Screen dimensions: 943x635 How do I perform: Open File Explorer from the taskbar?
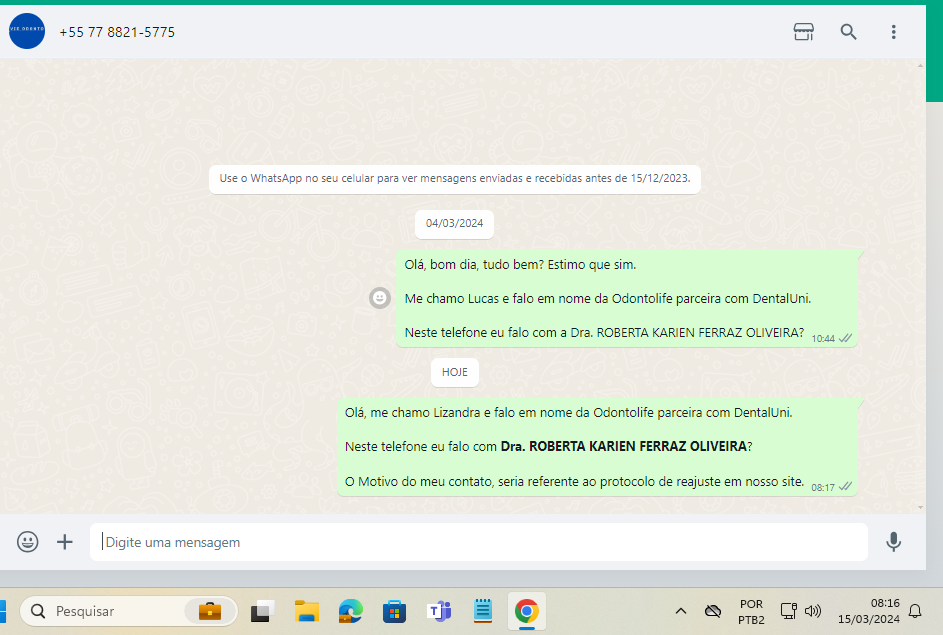pyautogui.click(x=306, y=611)
